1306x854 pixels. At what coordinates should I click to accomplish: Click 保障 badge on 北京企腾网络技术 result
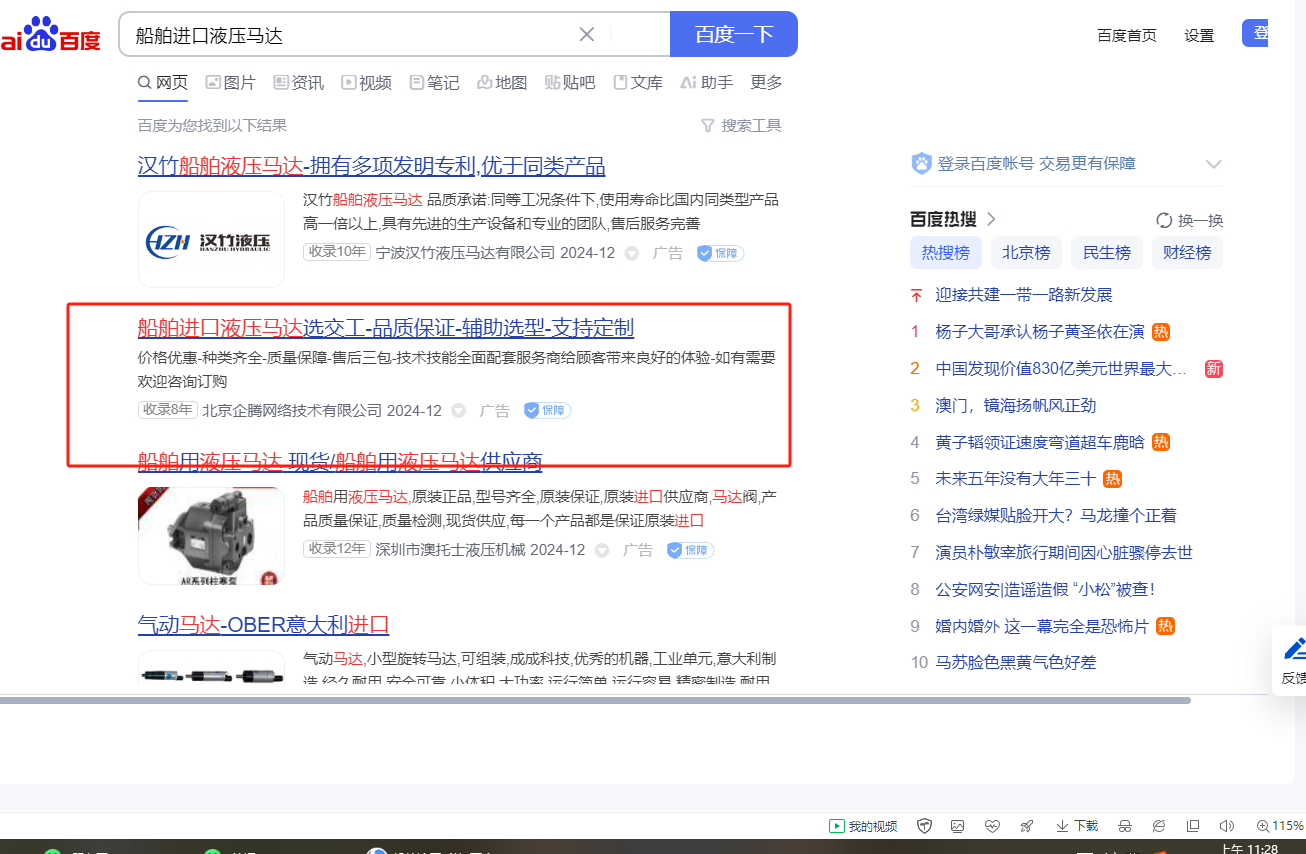coord(547,410)
